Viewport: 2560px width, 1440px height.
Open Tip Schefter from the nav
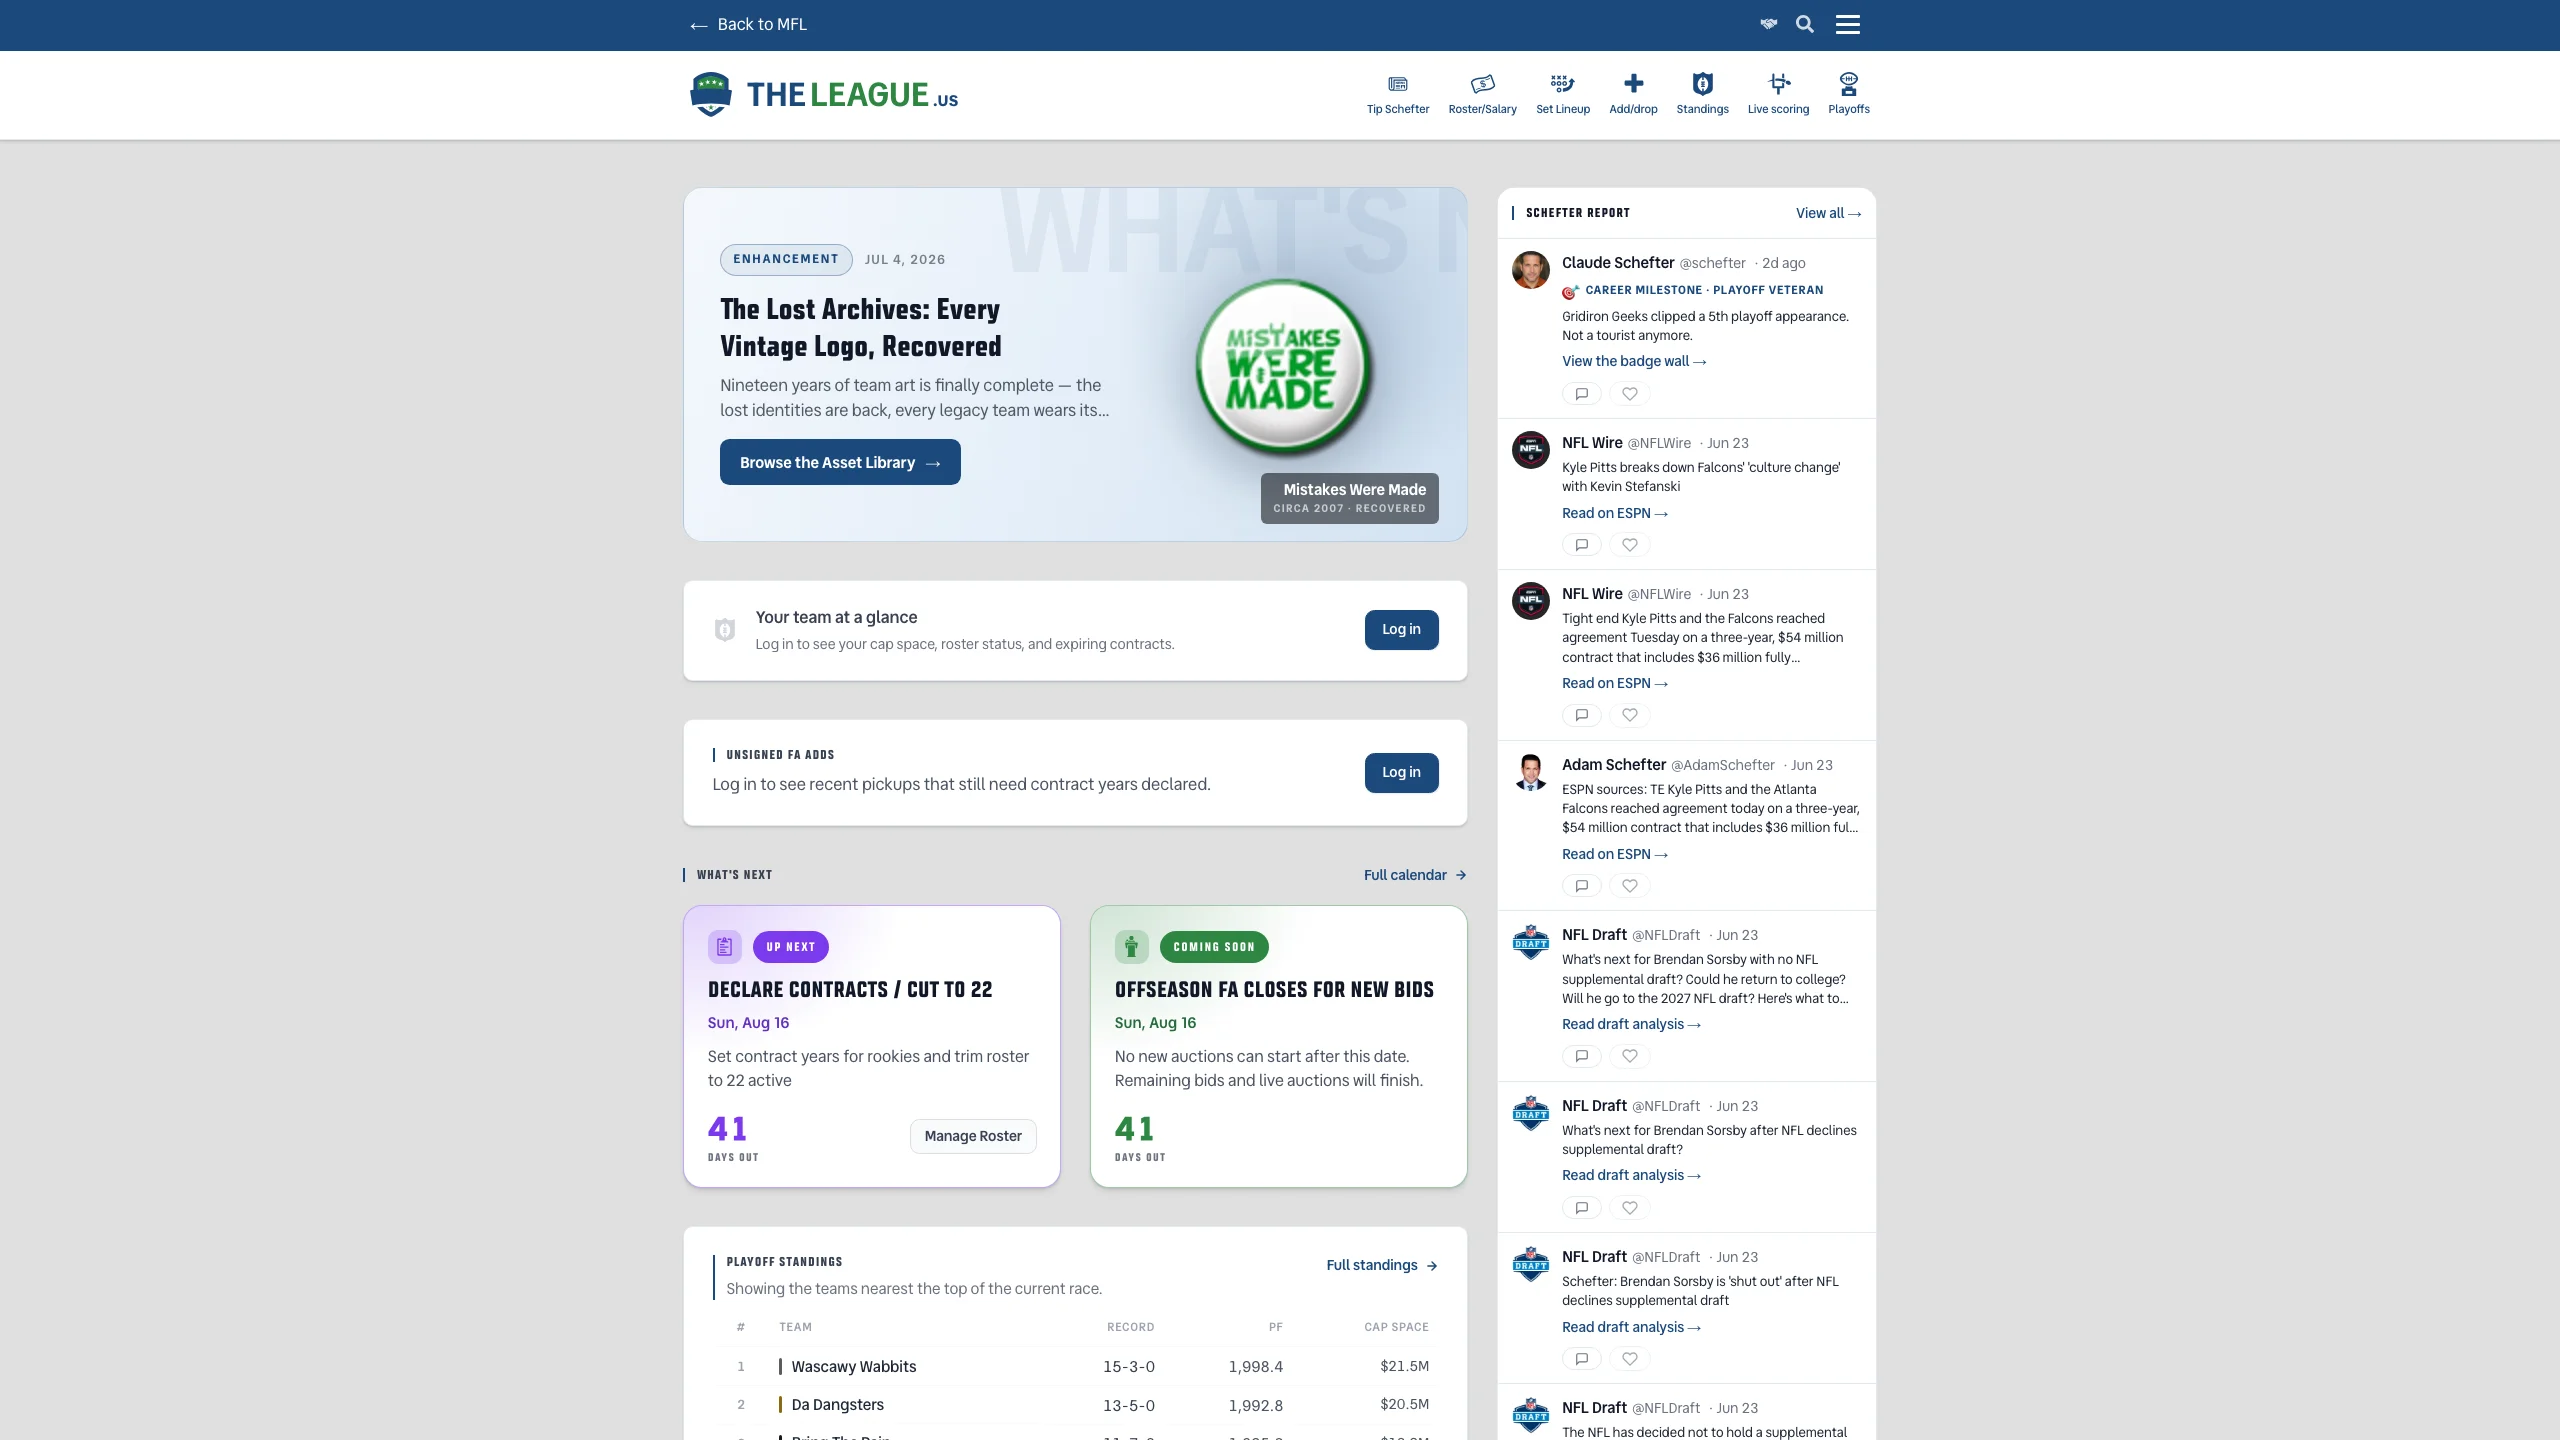(x=1398, y=94)
